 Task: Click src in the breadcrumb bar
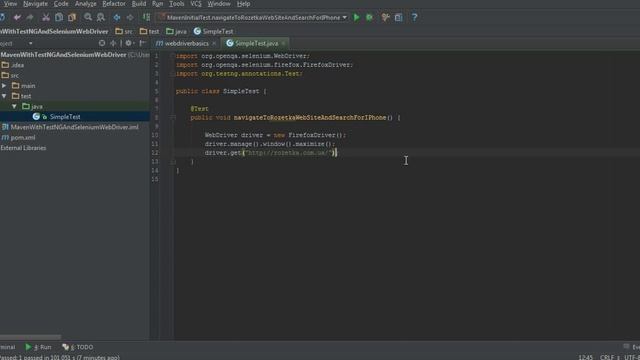click(124, 31)
